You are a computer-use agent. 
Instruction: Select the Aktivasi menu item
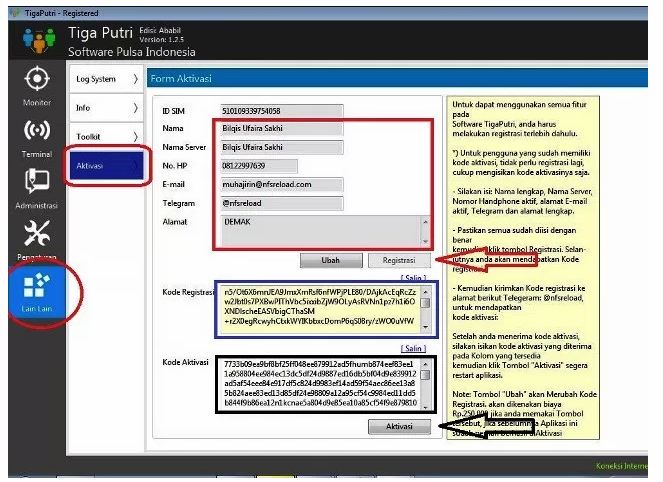pyautogui.click(x=107, y=165)
